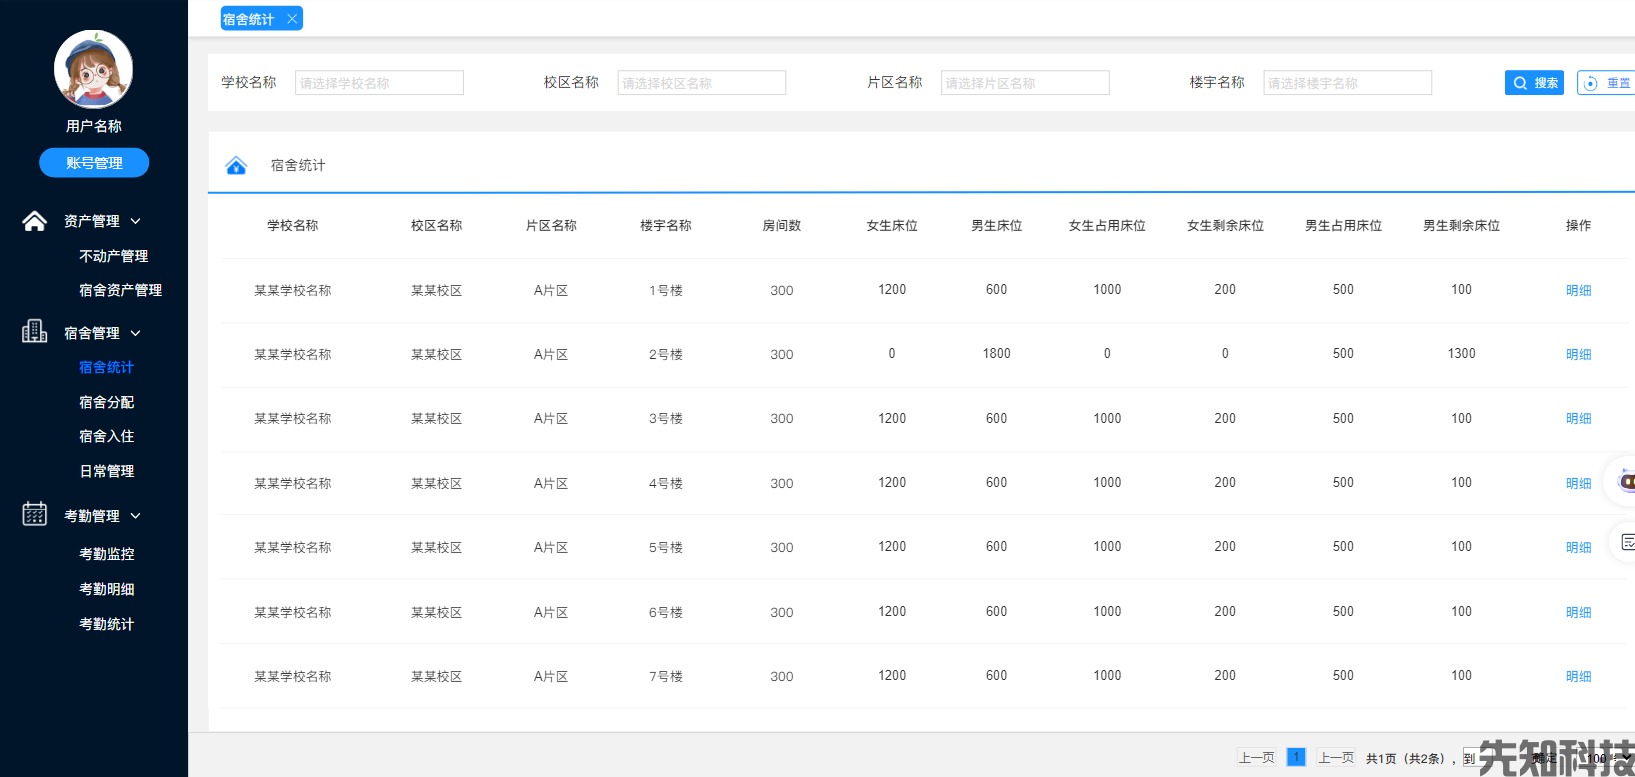Image resolution: width=1635 pixels, height=777 pixels.
Task: Click the 1号楼 cell
Action: coord(666,290)
